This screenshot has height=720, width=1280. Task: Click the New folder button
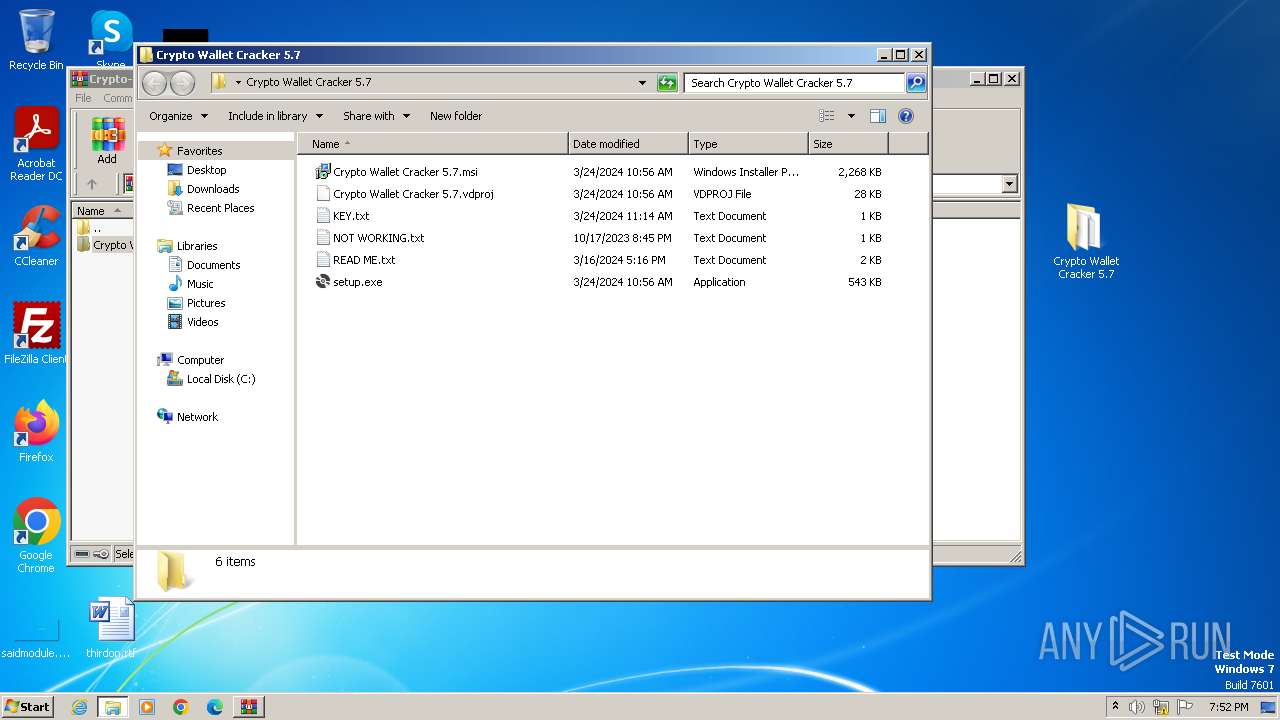[x=456, y=116]
